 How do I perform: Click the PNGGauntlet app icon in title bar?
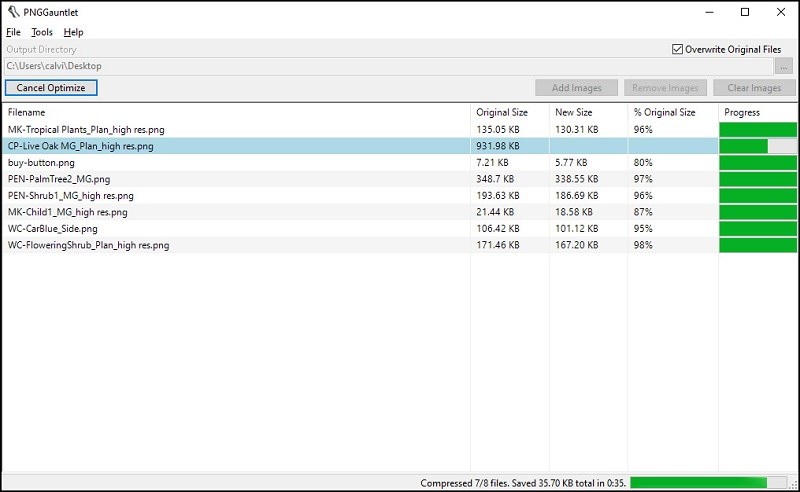pyautogui.click(x=13, y=12)
